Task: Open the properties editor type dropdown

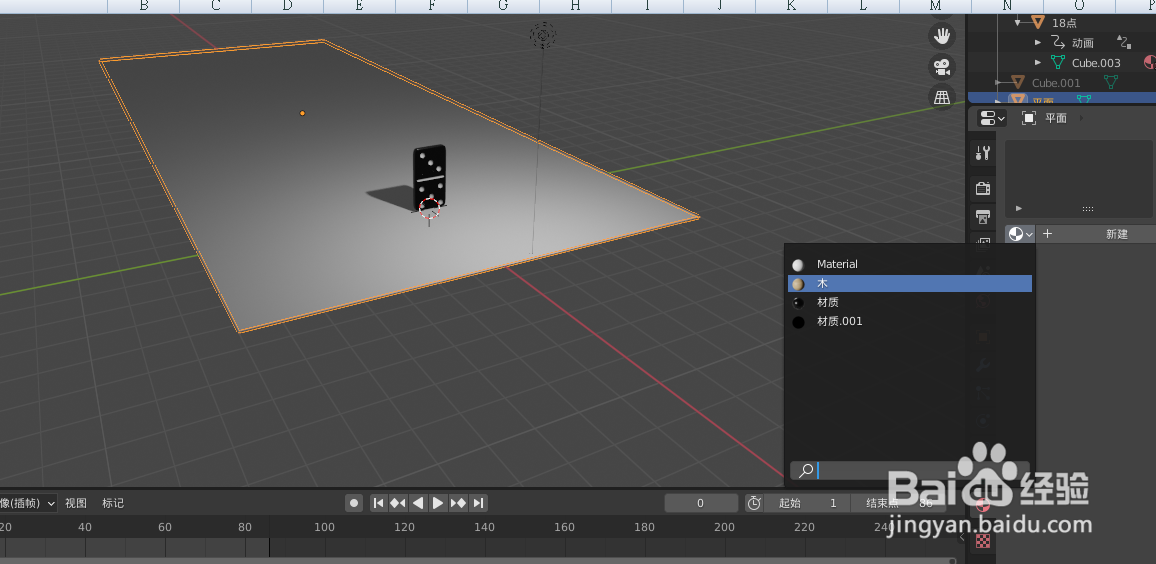Action: [992, 118]
